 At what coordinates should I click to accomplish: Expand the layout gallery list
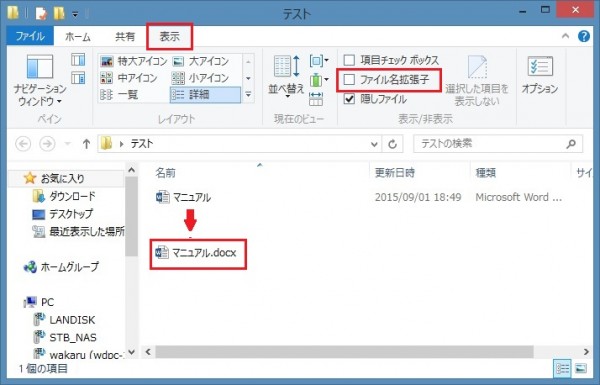(x=248, y=95)
